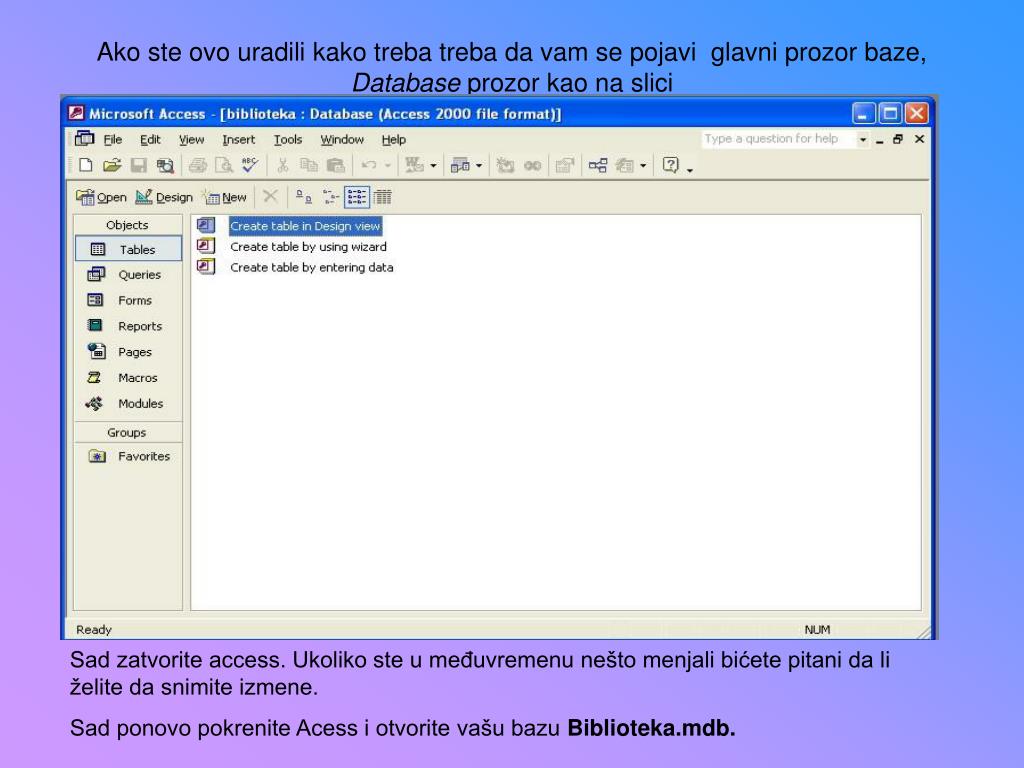Switch to Details view
Screen dimensions: 1024x768
[383, 197]
